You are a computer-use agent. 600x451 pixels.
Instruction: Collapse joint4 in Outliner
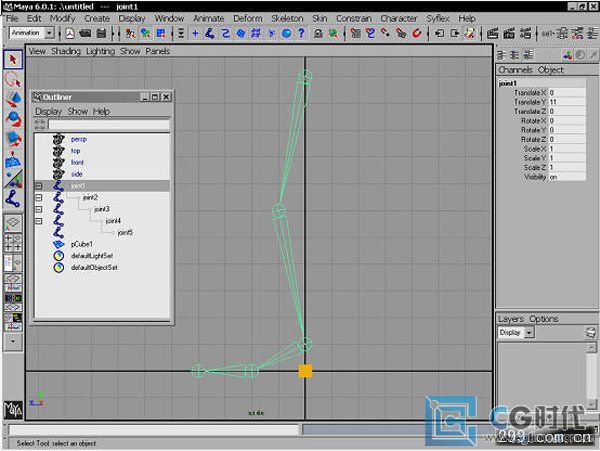[39, 221]
